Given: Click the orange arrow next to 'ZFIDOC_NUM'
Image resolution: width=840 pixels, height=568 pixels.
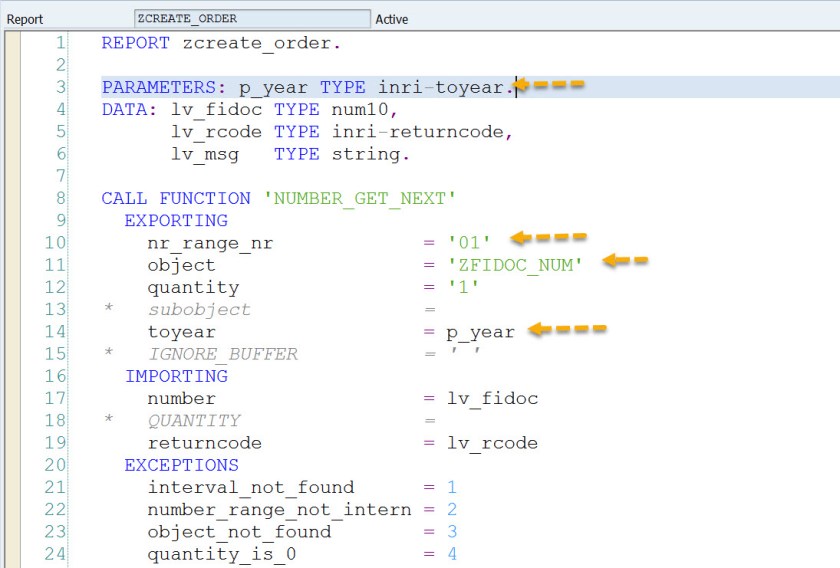Looking at the screenshot, I should coord(625,262).
